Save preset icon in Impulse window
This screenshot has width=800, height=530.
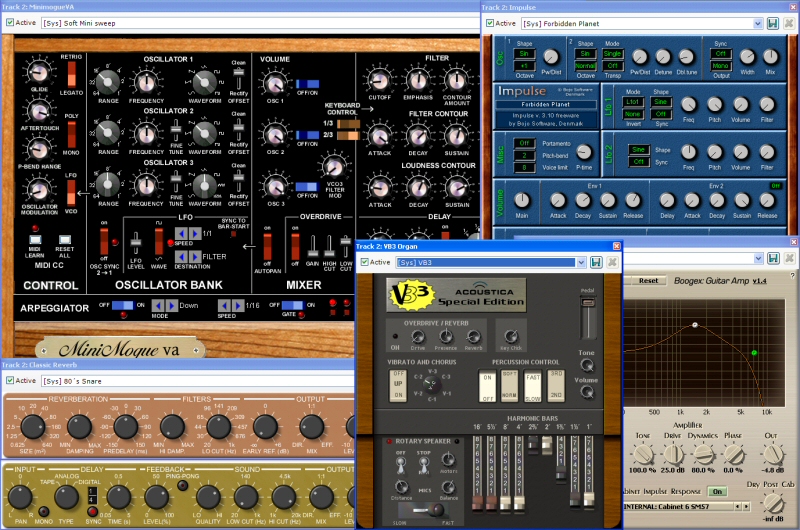tap(772, 23)
